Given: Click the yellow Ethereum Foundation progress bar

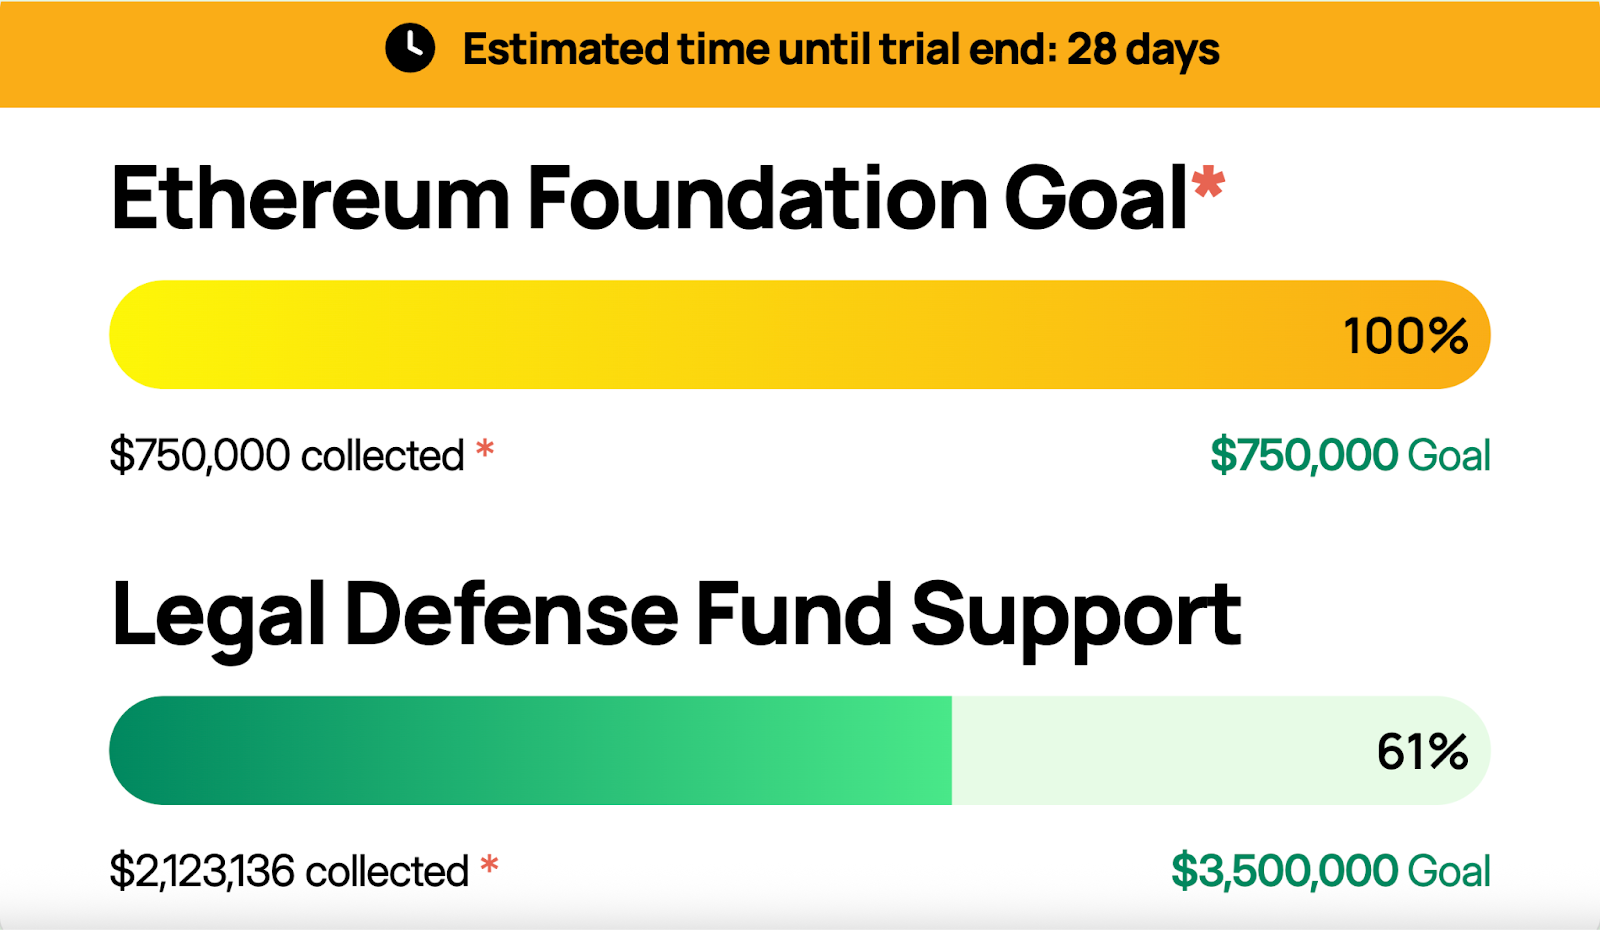Looking at the screenshot, I should click(x=800, y=335).
